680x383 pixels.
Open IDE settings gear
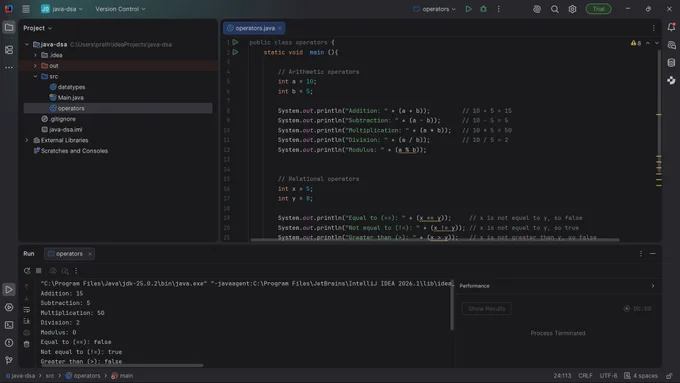pos(572,9)
